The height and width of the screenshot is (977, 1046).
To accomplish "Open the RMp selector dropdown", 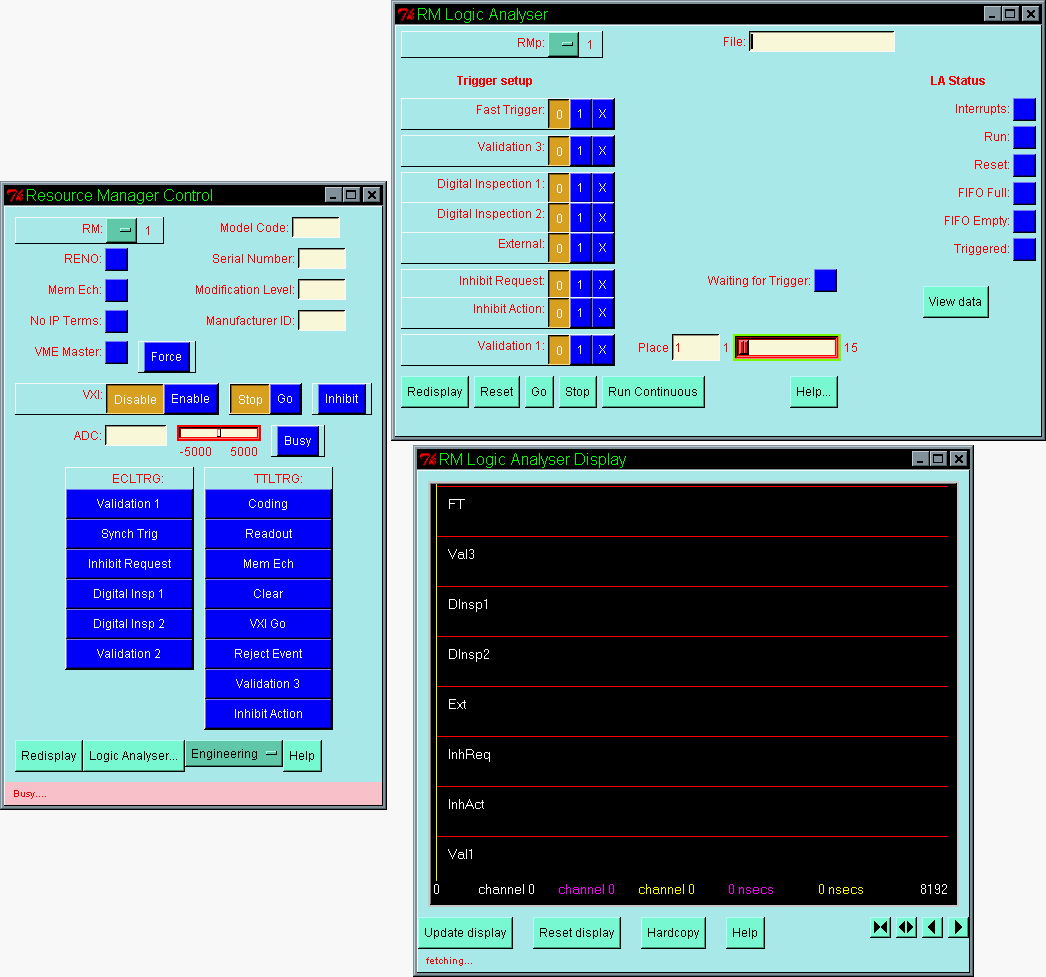I will coord(564,44).
